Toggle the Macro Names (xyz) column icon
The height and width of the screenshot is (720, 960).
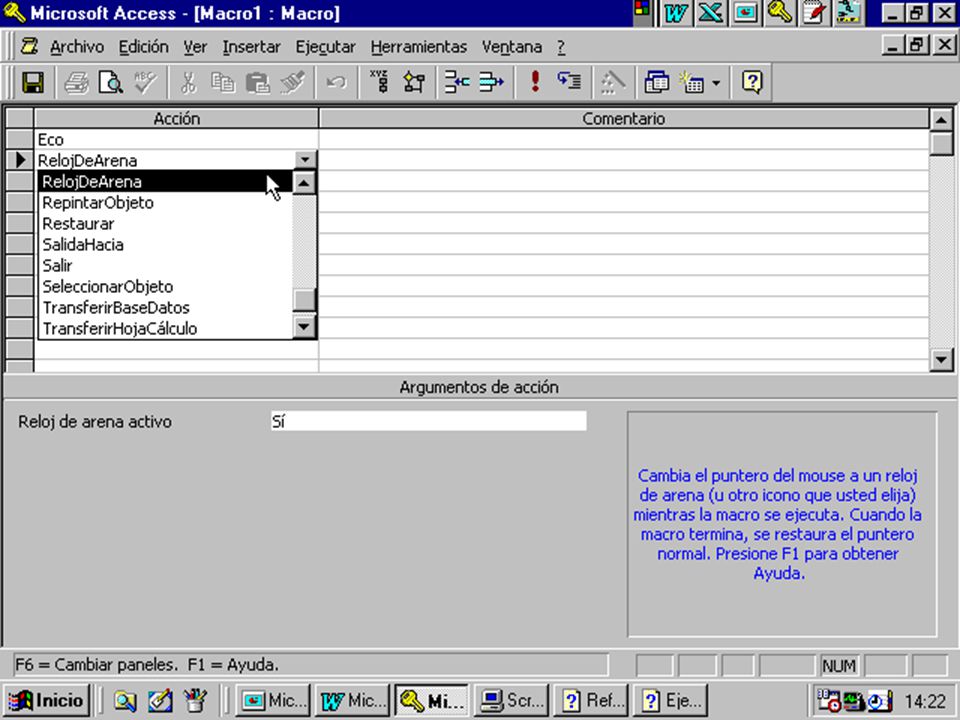[x=380, y=82]
